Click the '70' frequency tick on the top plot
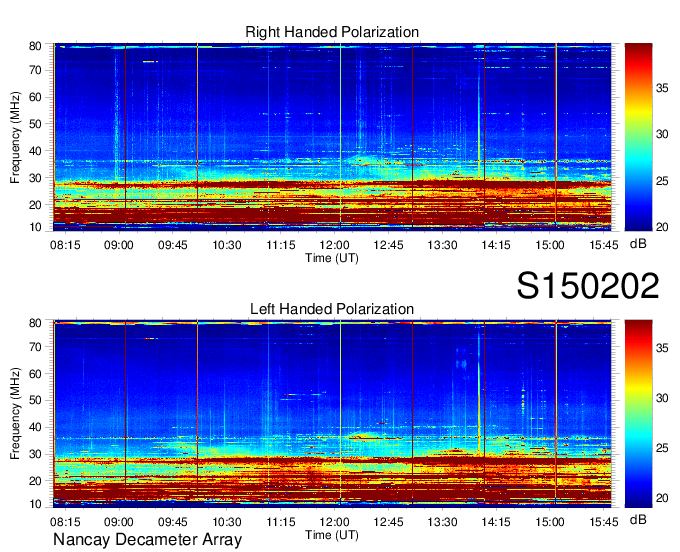680x552 pixels. coord(36,70)
